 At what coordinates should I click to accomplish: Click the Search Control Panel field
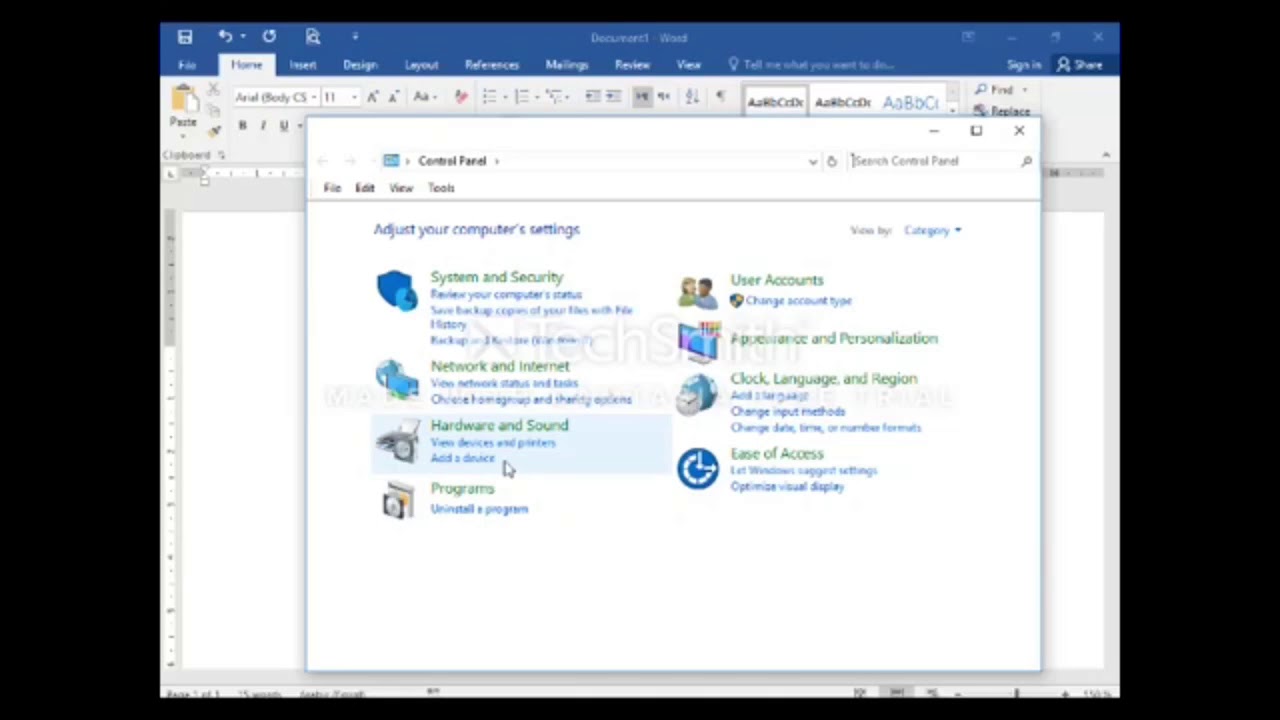940,161
